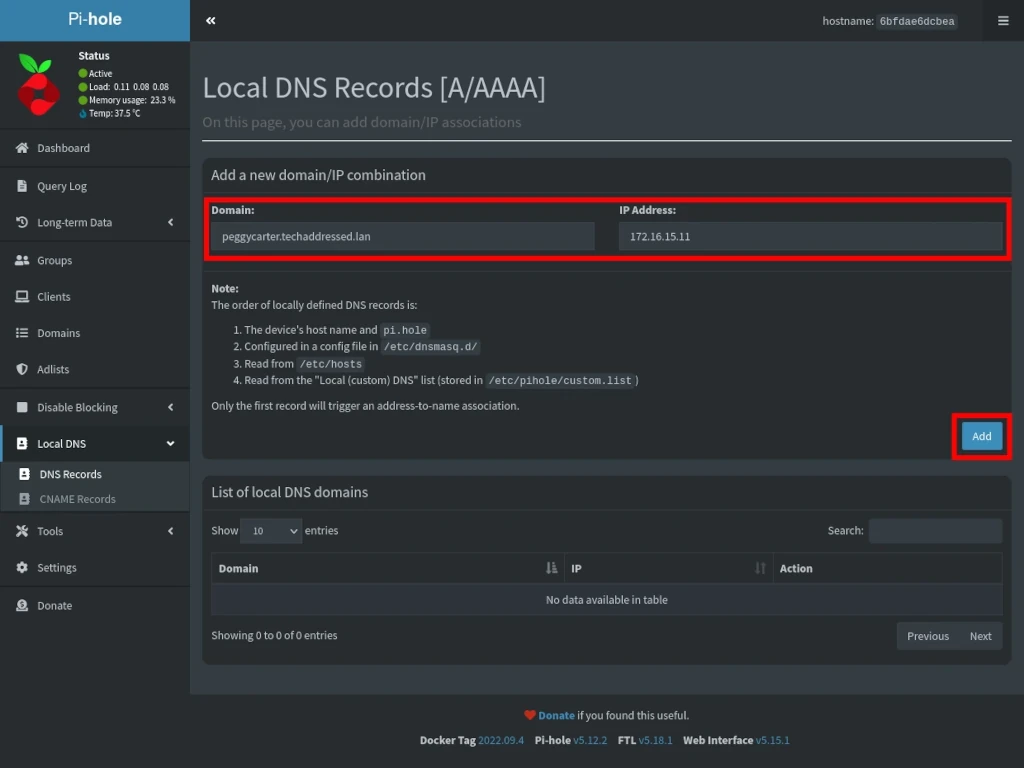
Task: Click the Groups people icon
Action: pyautogui.click(x=22, y=260)
